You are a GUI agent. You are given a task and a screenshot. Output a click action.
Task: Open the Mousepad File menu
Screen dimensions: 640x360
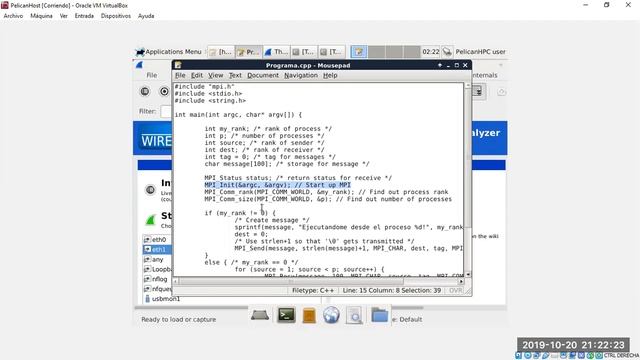pyautogui.click(x=180, y=75)
